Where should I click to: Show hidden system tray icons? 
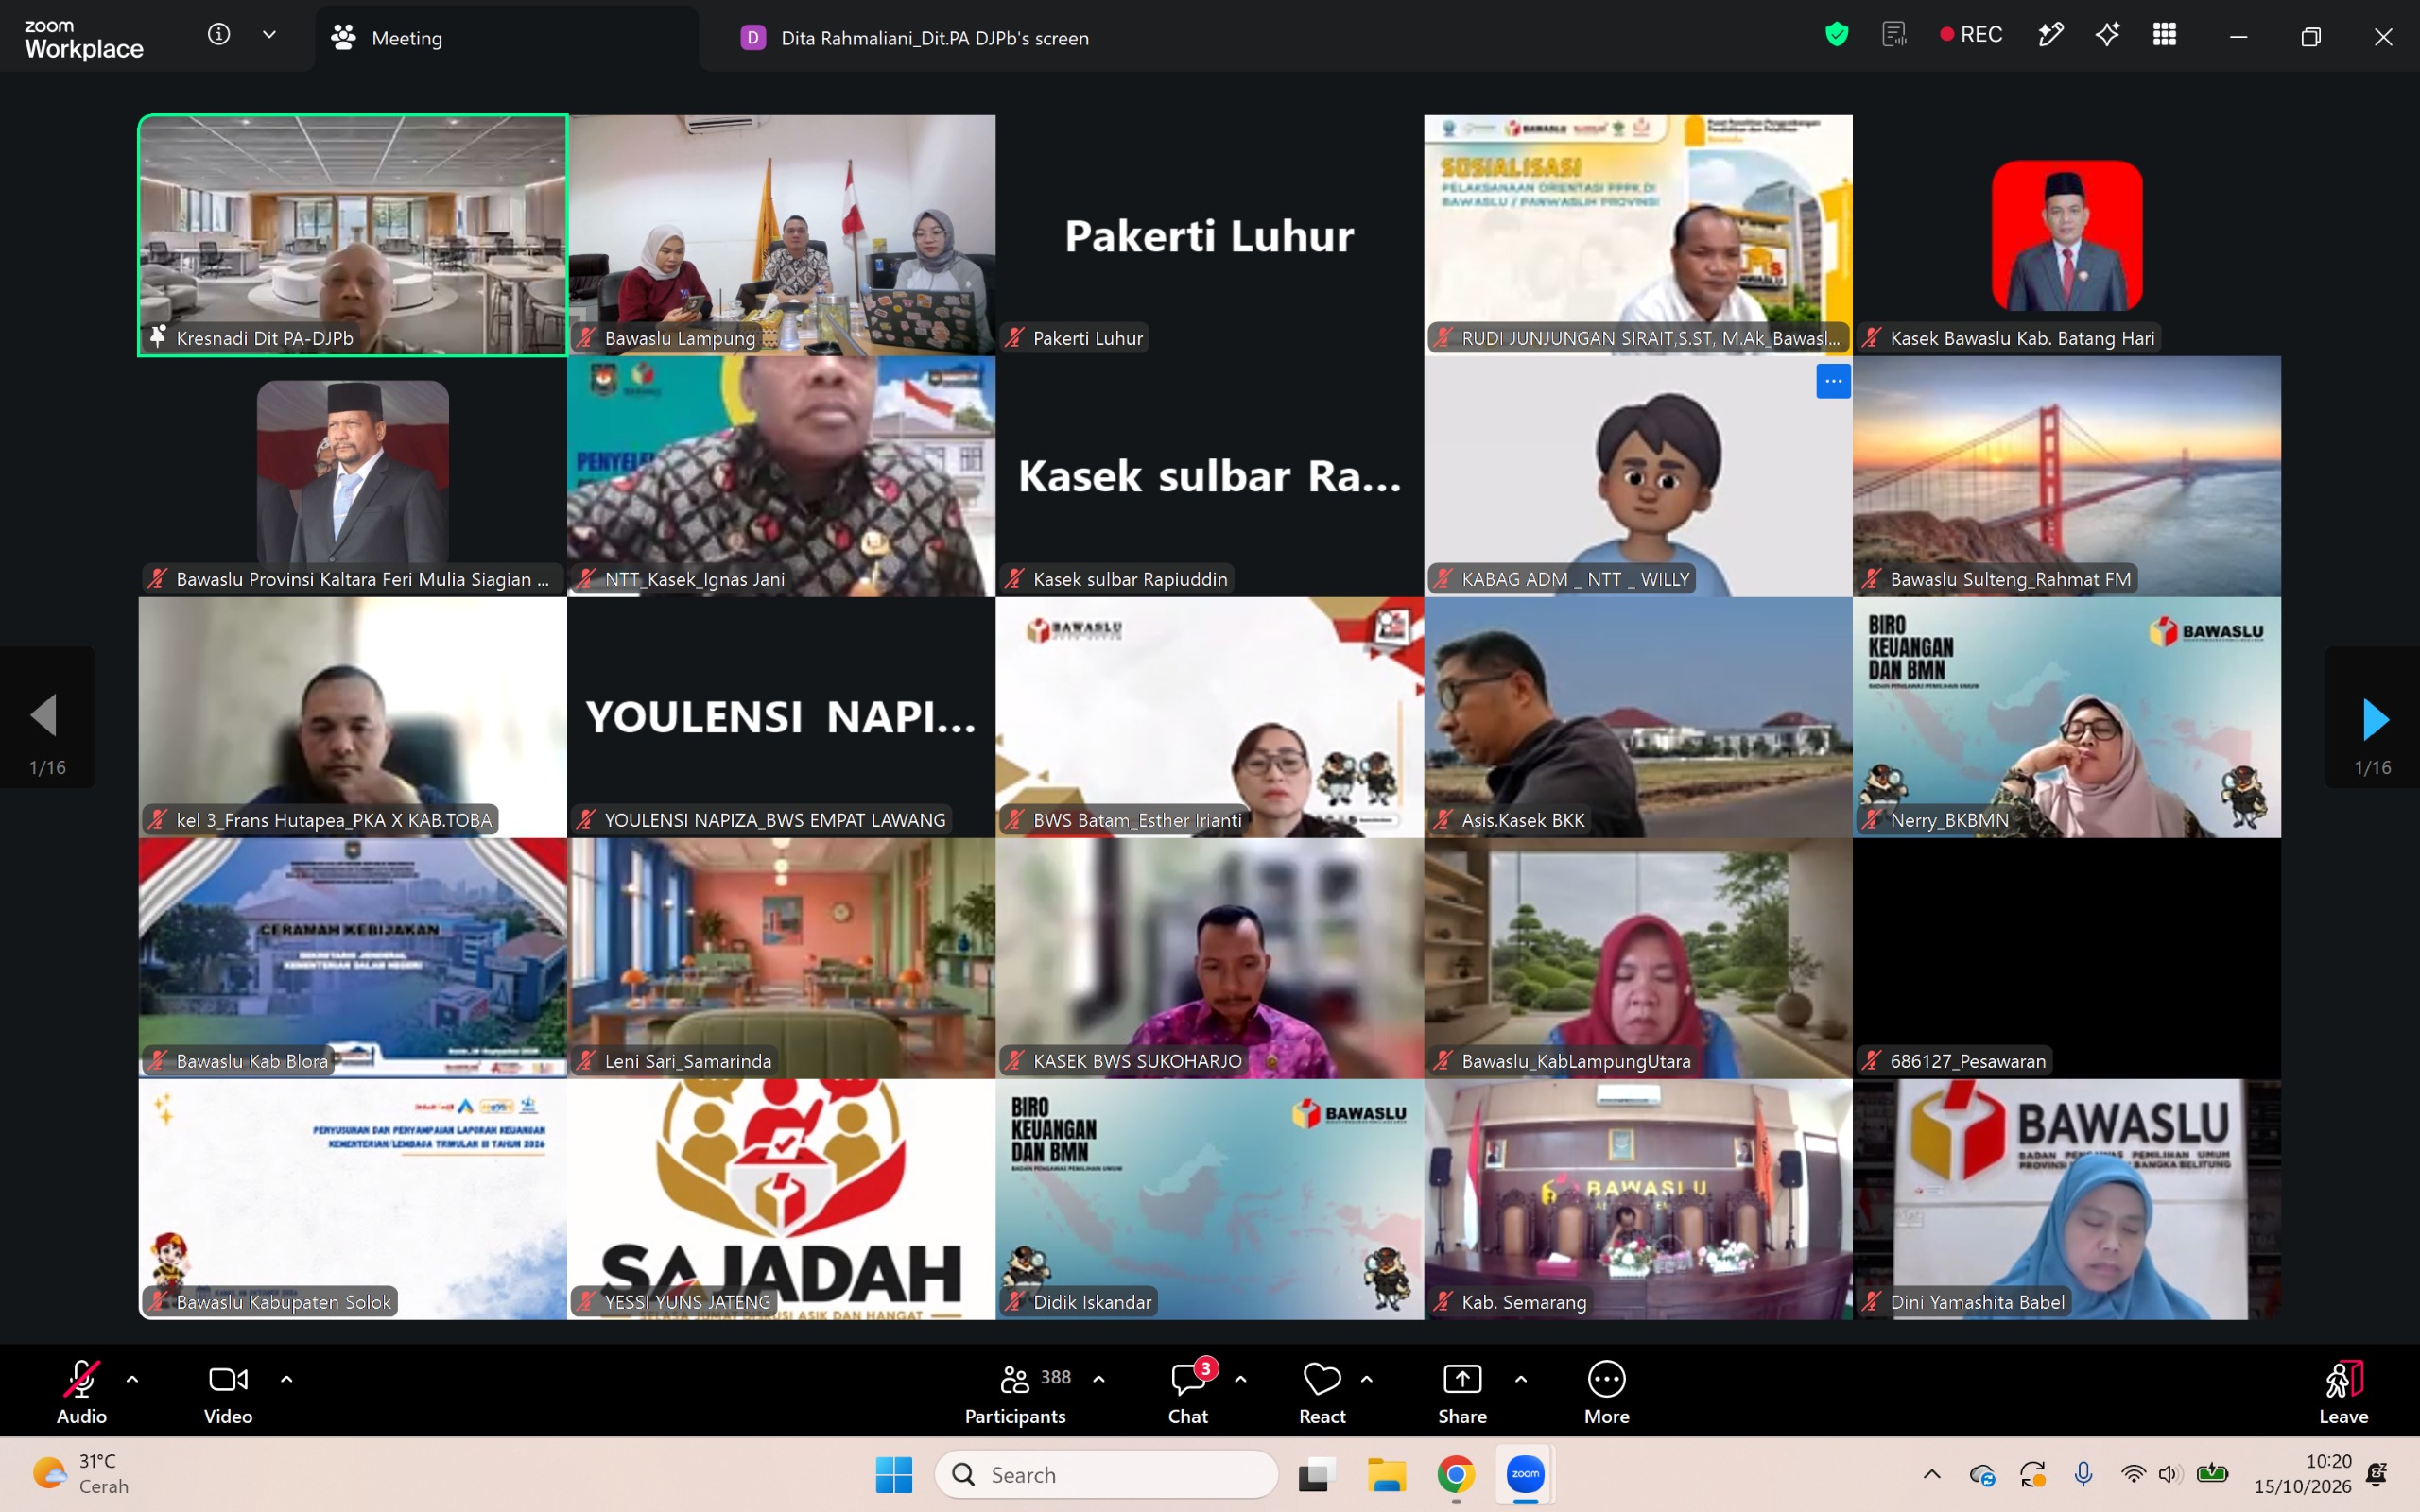[x=1932, y=1474]
